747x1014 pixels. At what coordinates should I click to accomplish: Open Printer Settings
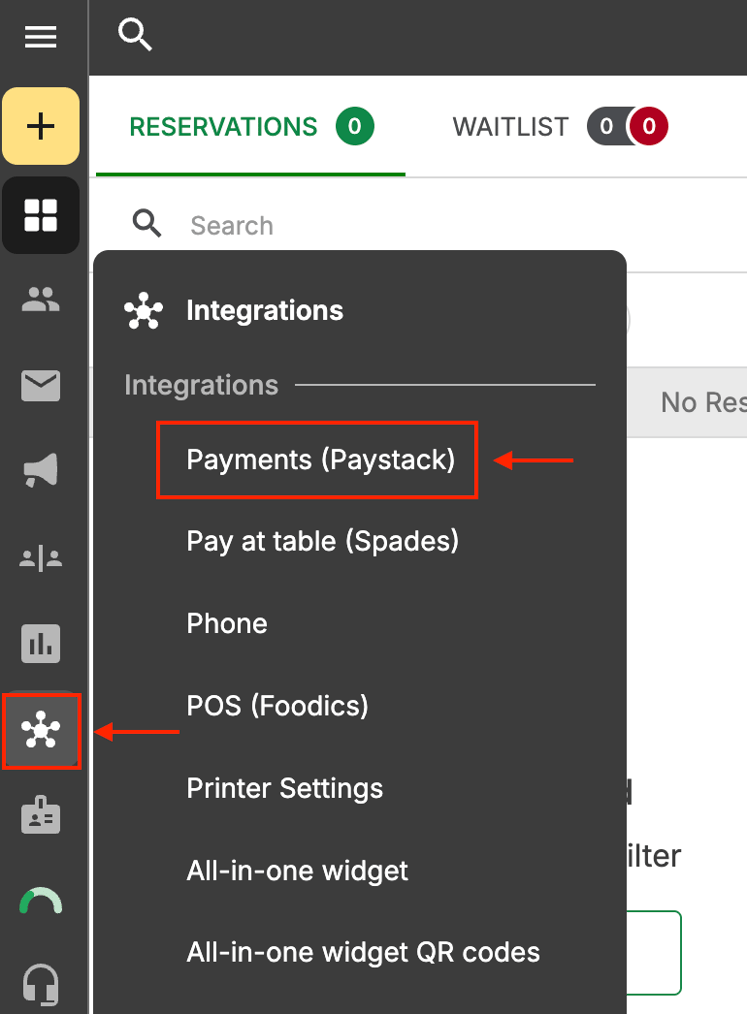pyautogui.click(x=285, y=788)
